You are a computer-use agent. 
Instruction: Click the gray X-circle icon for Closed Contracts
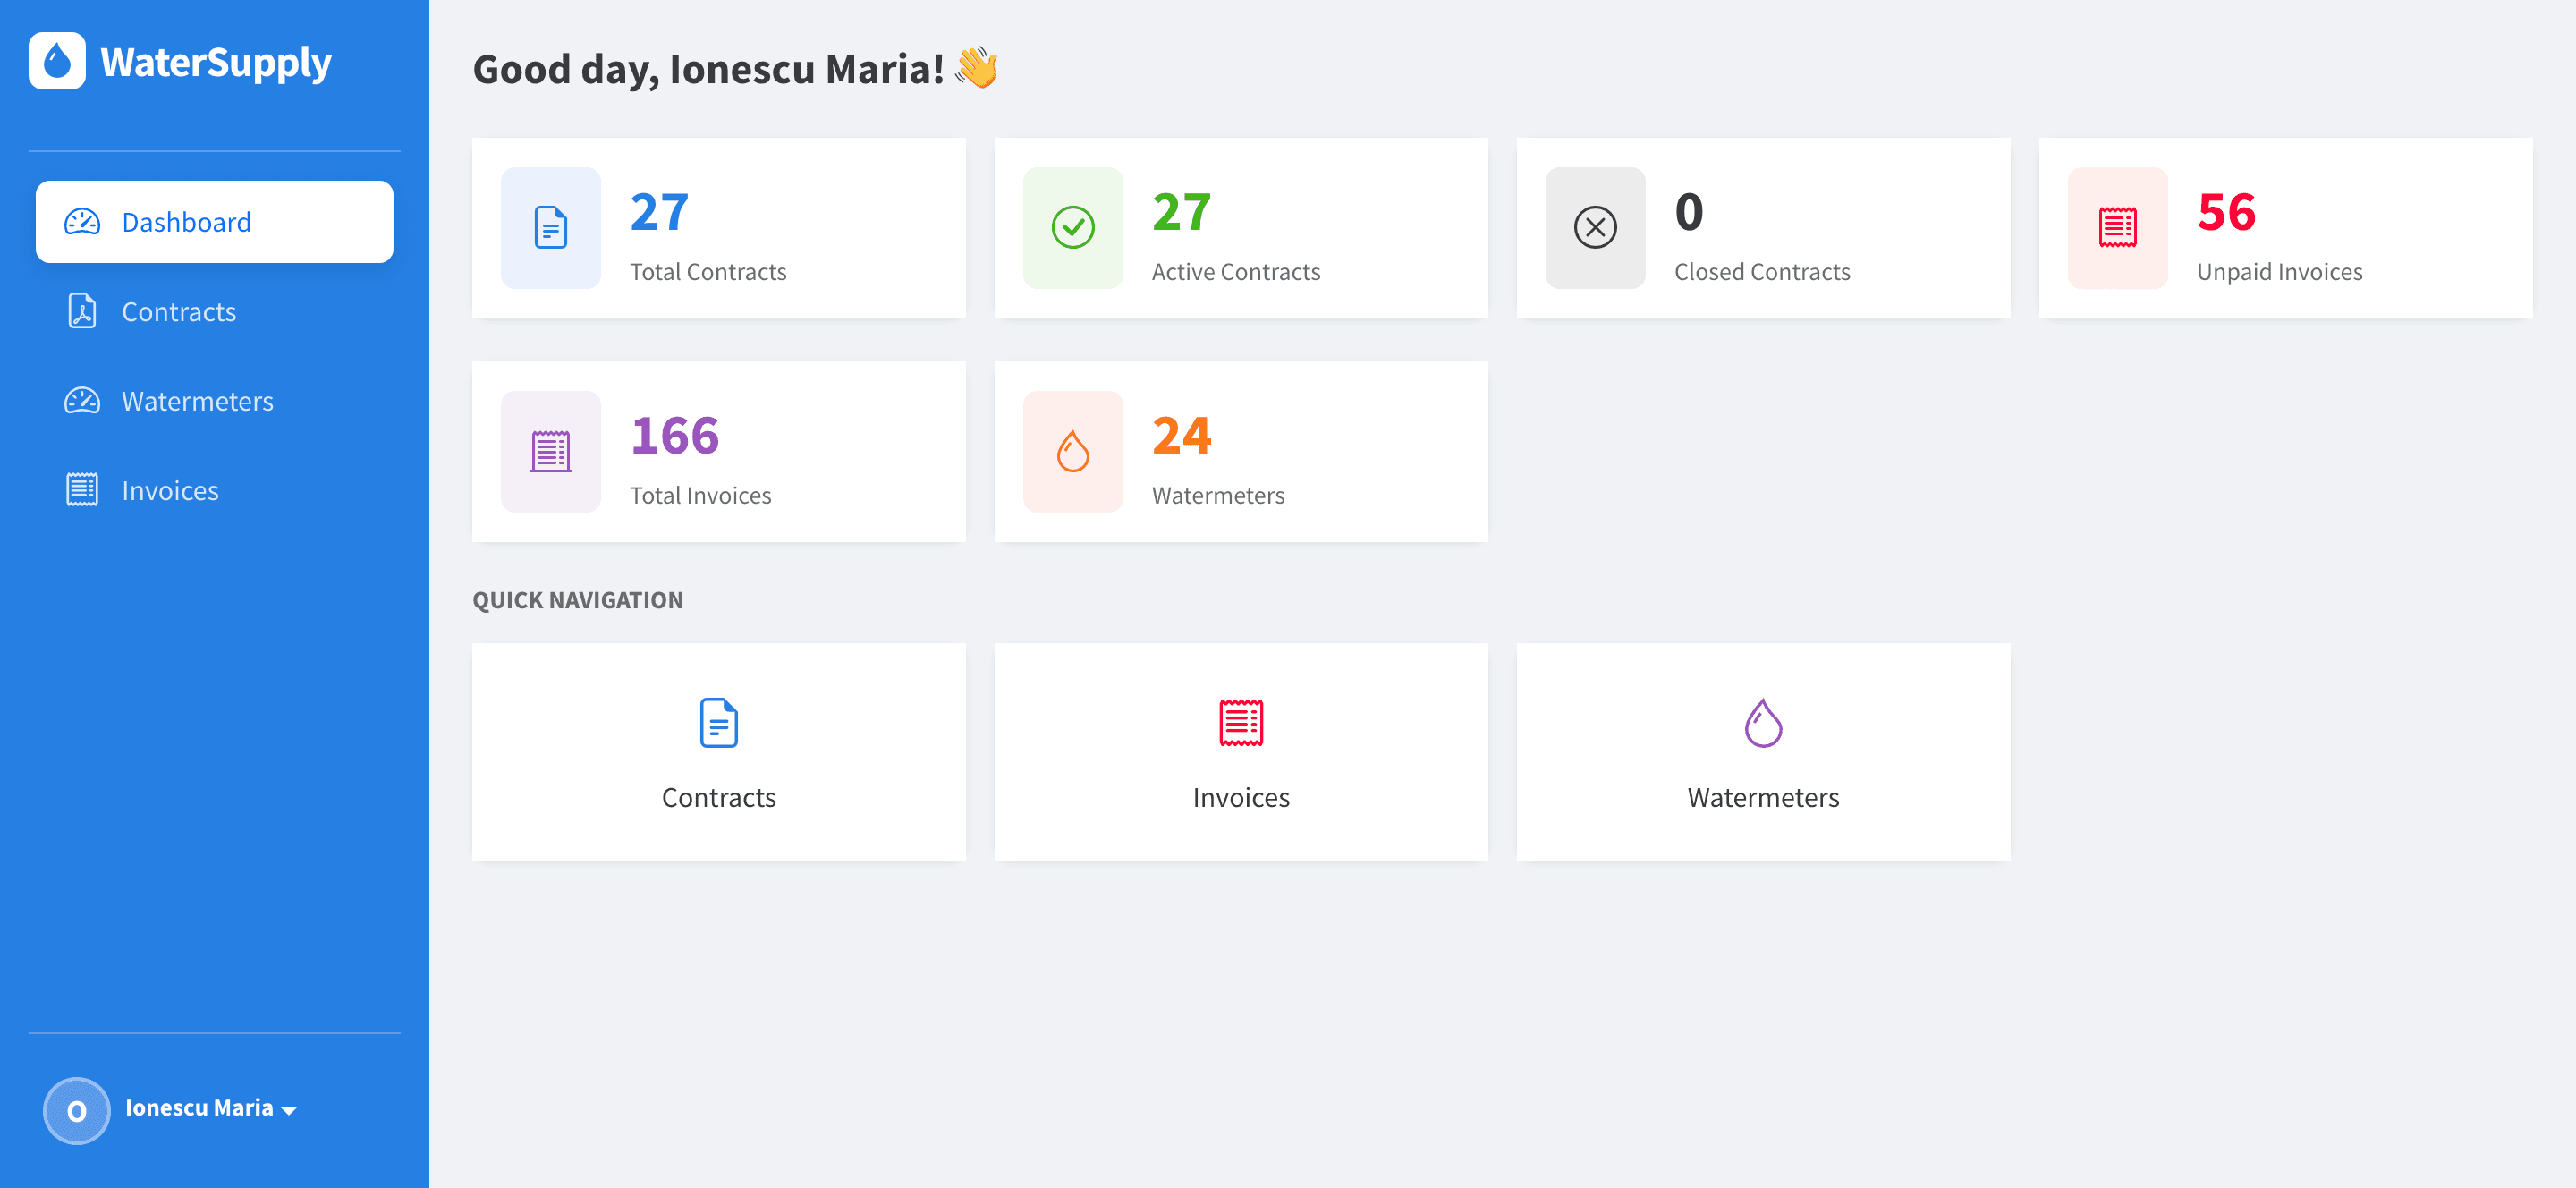(1595, 228)
